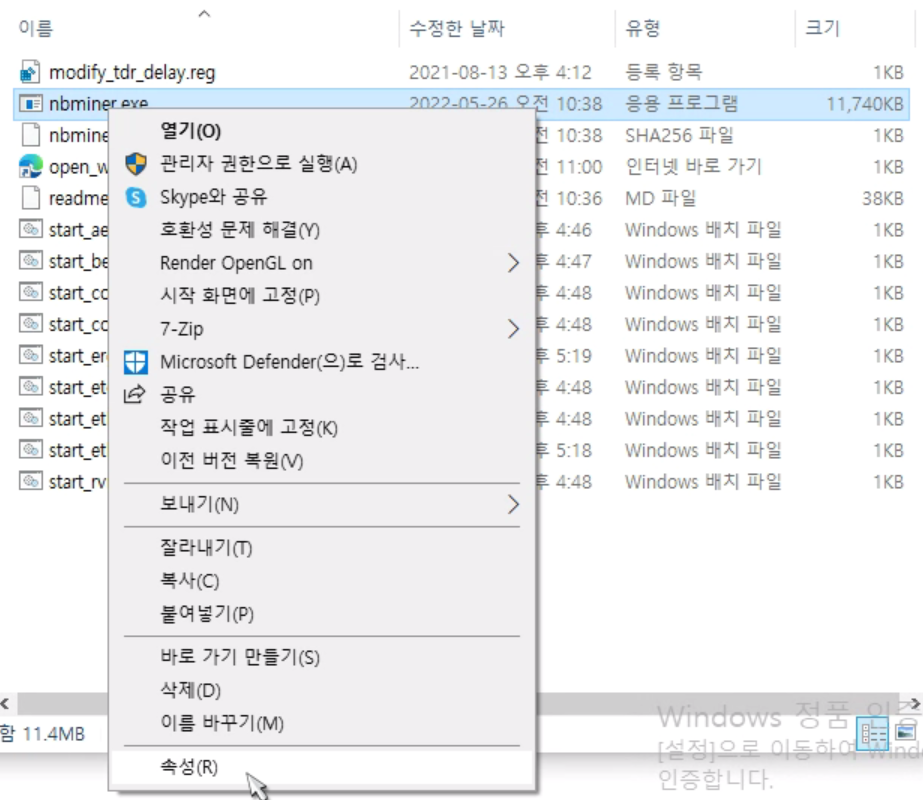Select the modify_tdr_delay.reg file icon

(x=30, y=72)
